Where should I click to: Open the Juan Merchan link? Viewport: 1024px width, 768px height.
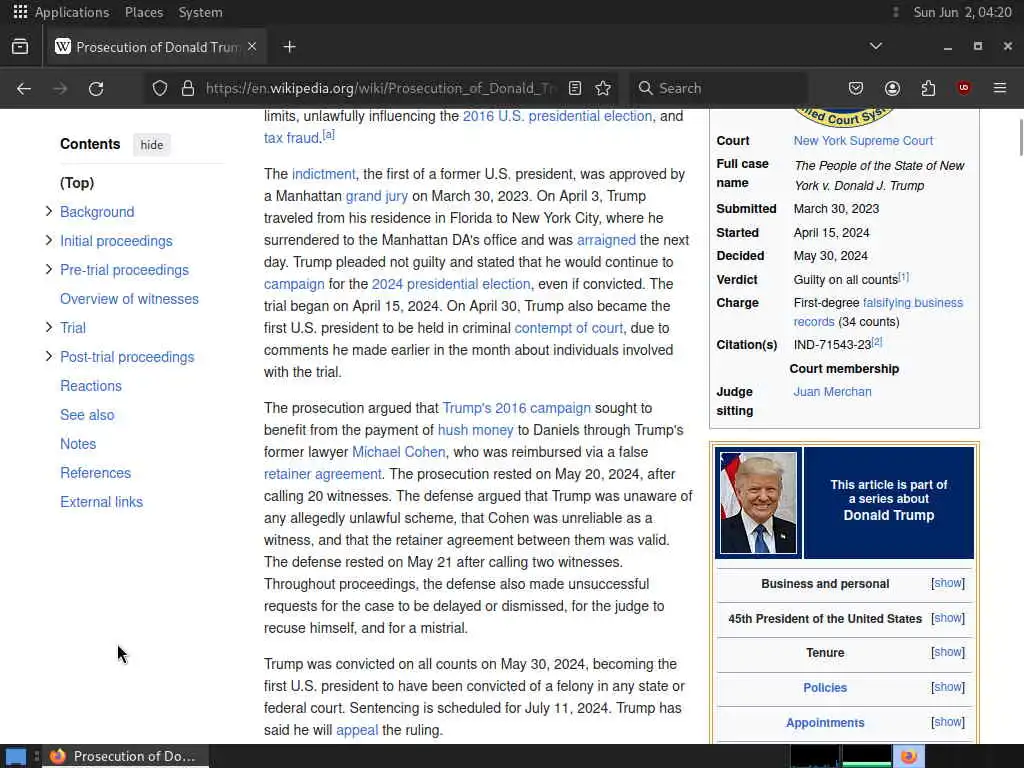point(832,392)
